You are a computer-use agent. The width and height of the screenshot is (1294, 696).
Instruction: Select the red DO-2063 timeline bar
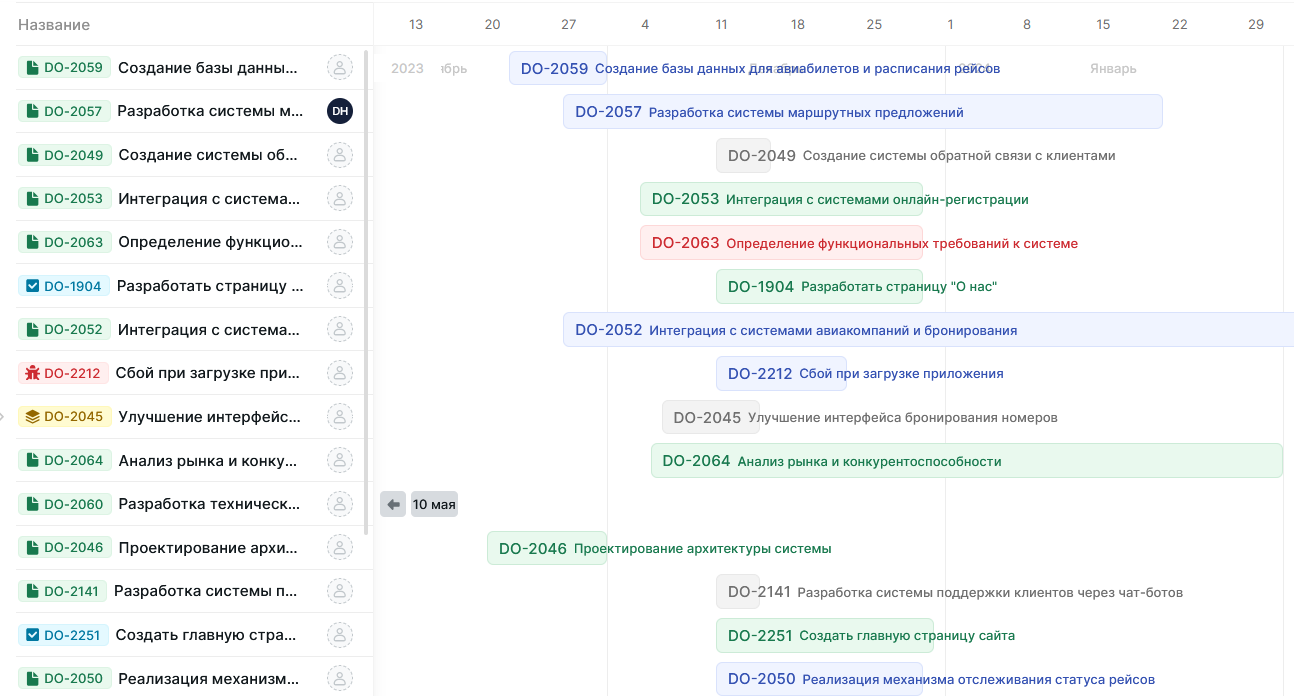(x=780, y=243)
